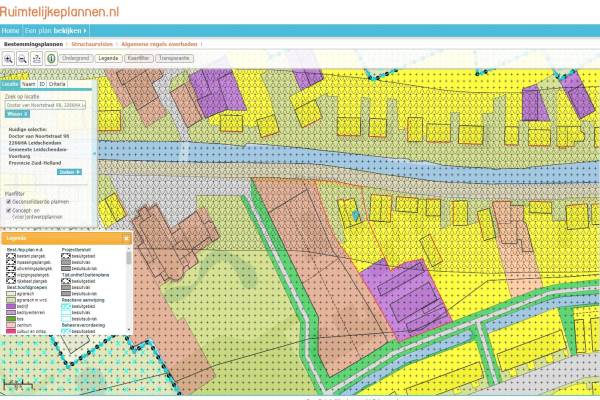Click the green info tool icon

pyautogui.click(x=51, y=59)
